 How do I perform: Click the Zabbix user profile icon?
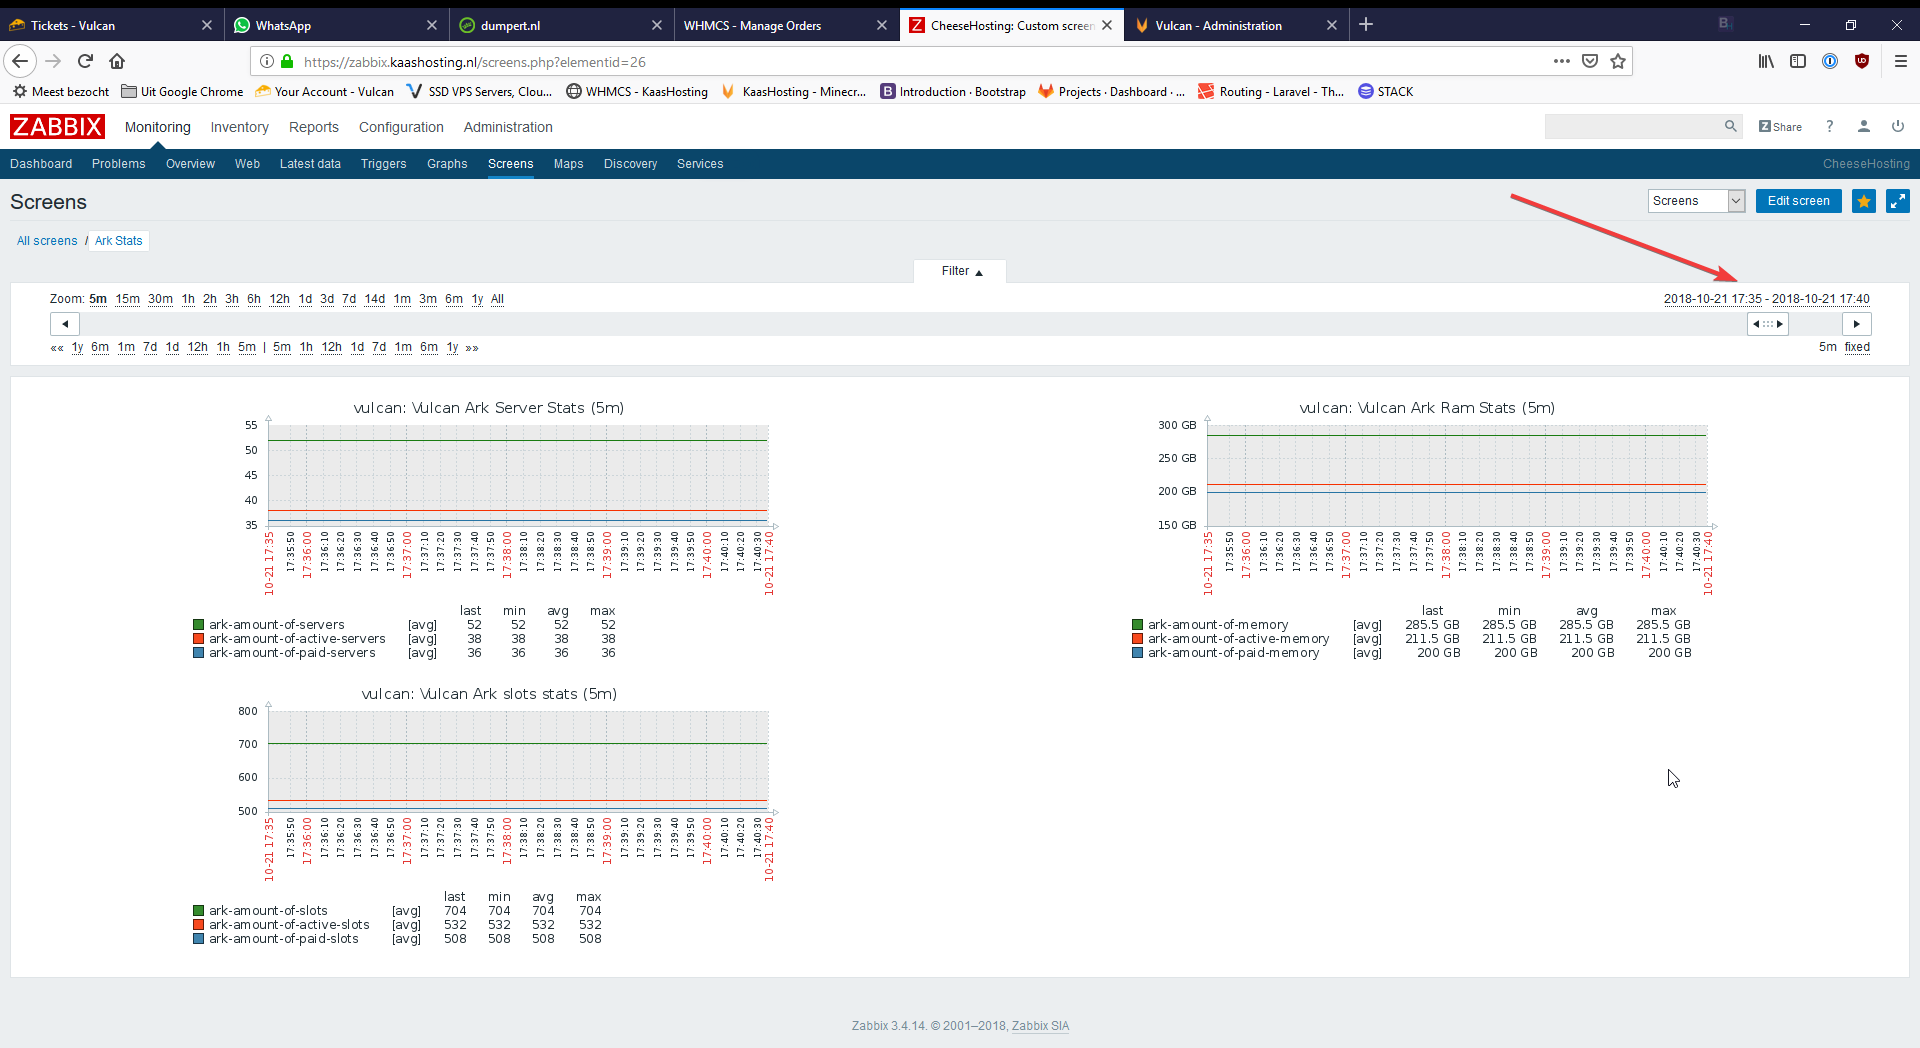tap(1863, 127)
